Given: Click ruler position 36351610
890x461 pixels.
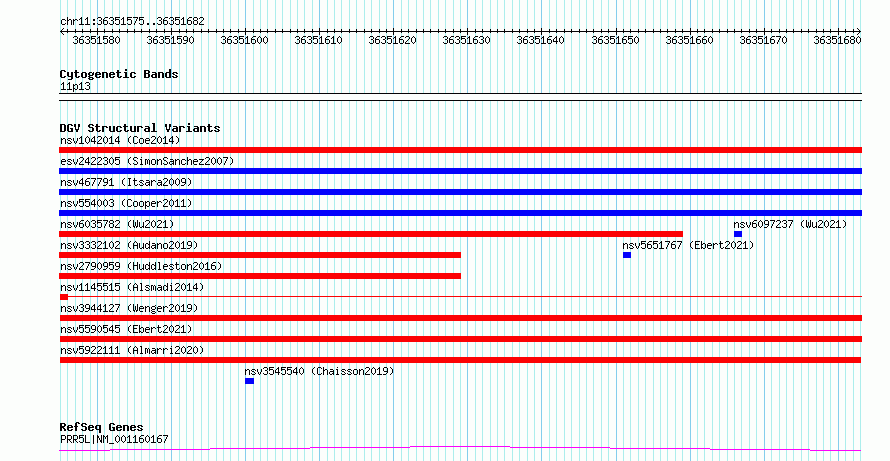Looking at the screenshot, I should [319, 40].
